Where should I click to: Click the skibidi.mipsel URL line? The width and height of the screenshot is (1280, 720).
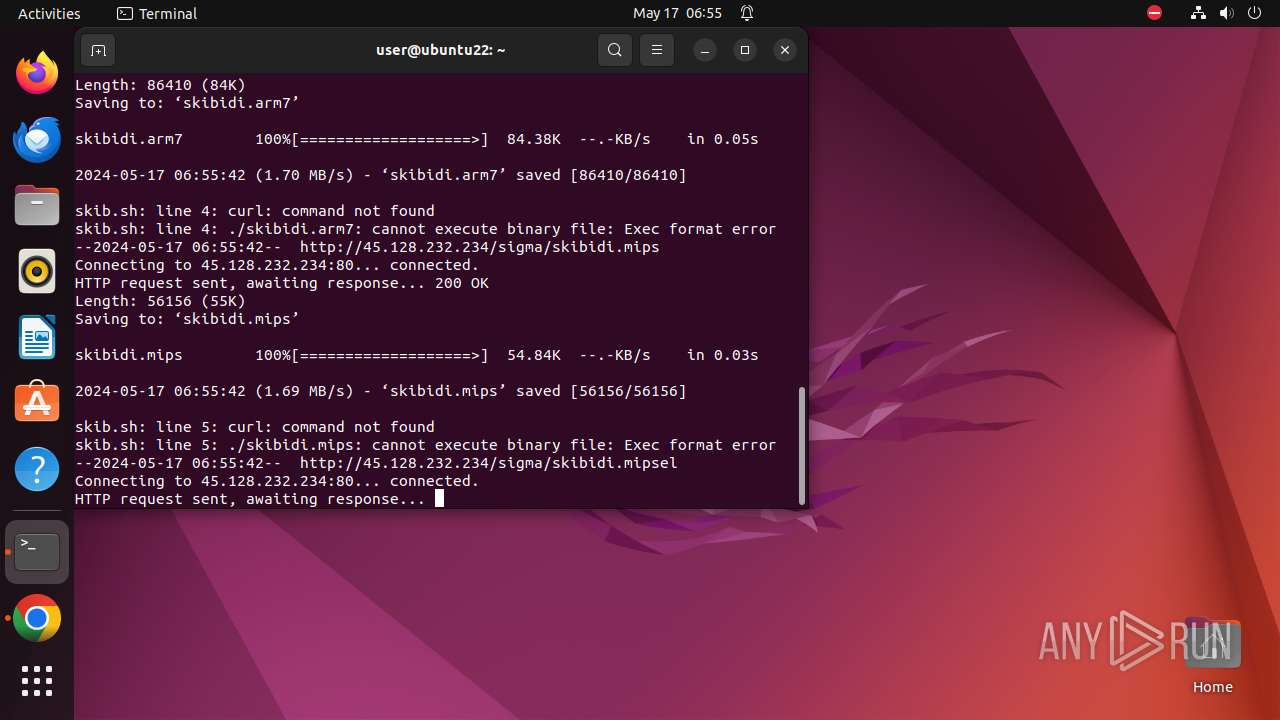(x=376, y=463)
